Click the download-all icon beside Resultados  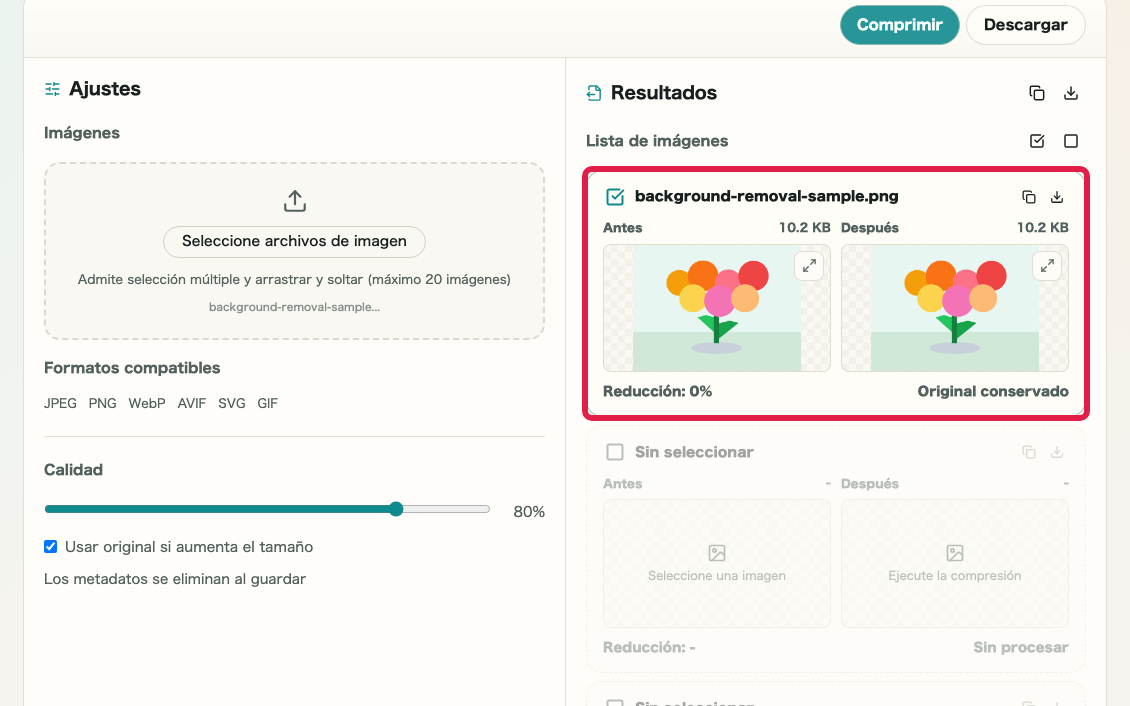[x=1071, y=93]
